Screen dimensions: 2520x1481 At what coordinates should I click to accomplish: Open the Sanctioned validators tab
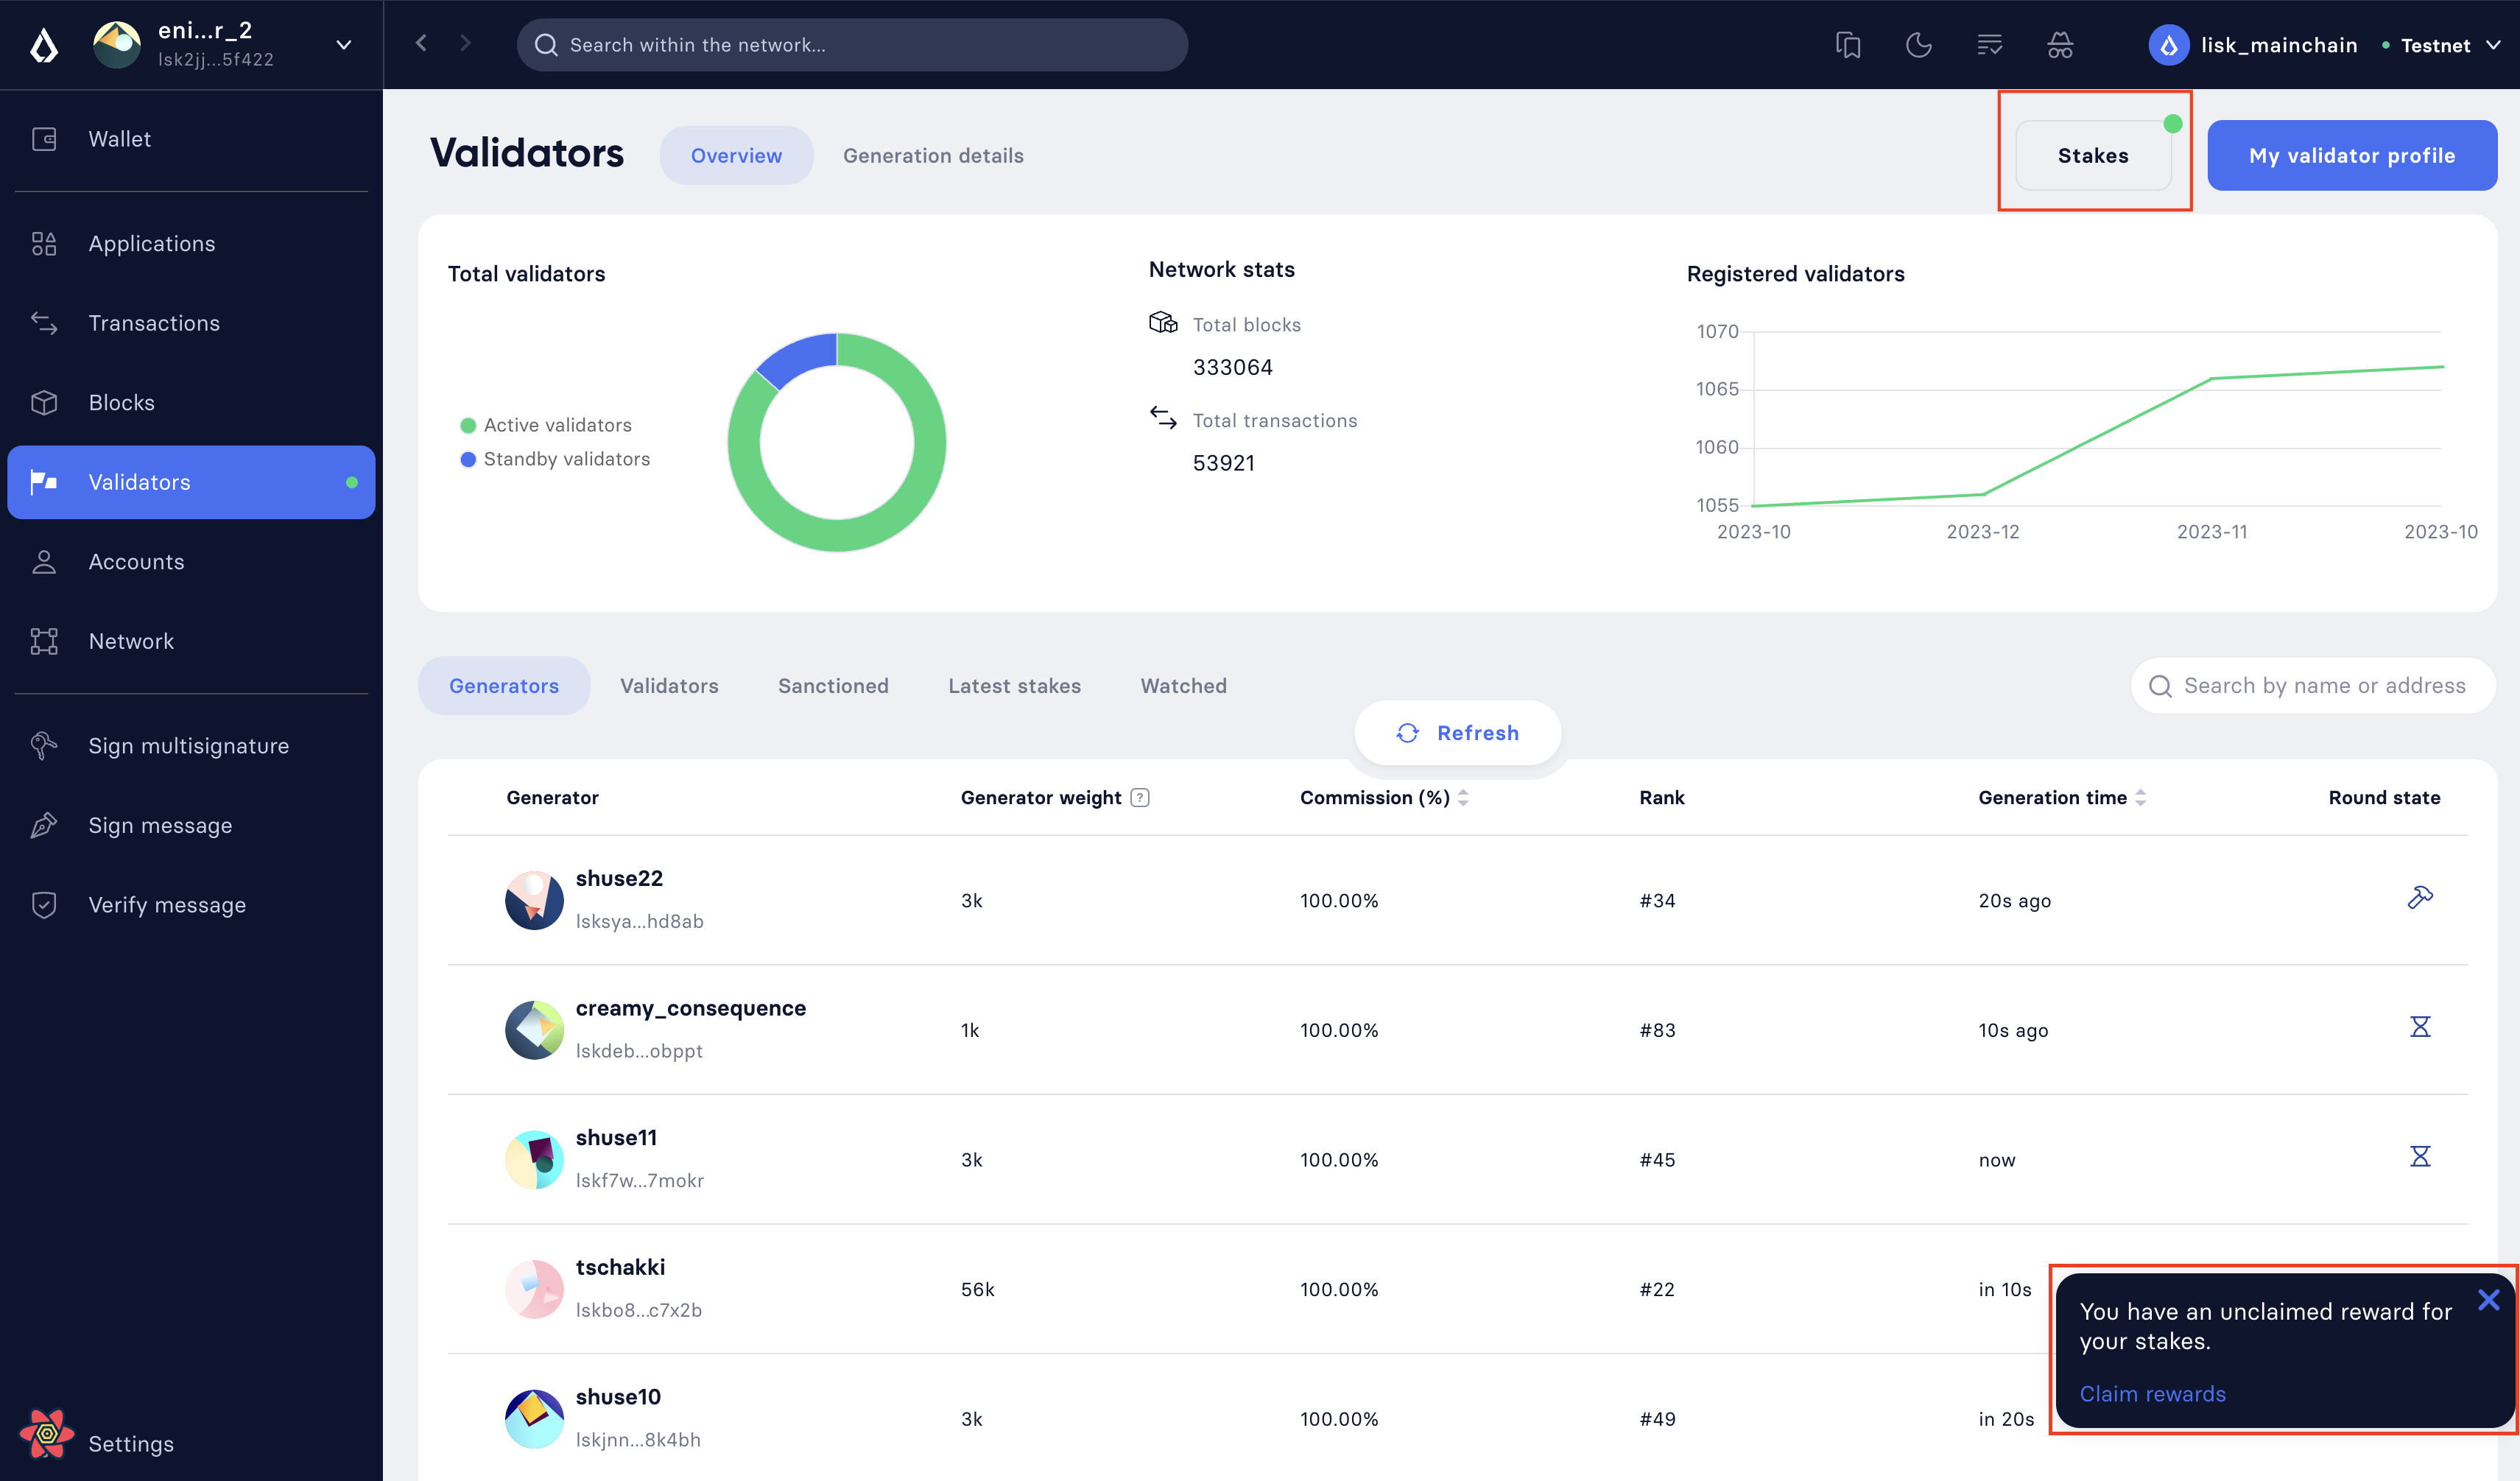point(835,684)
